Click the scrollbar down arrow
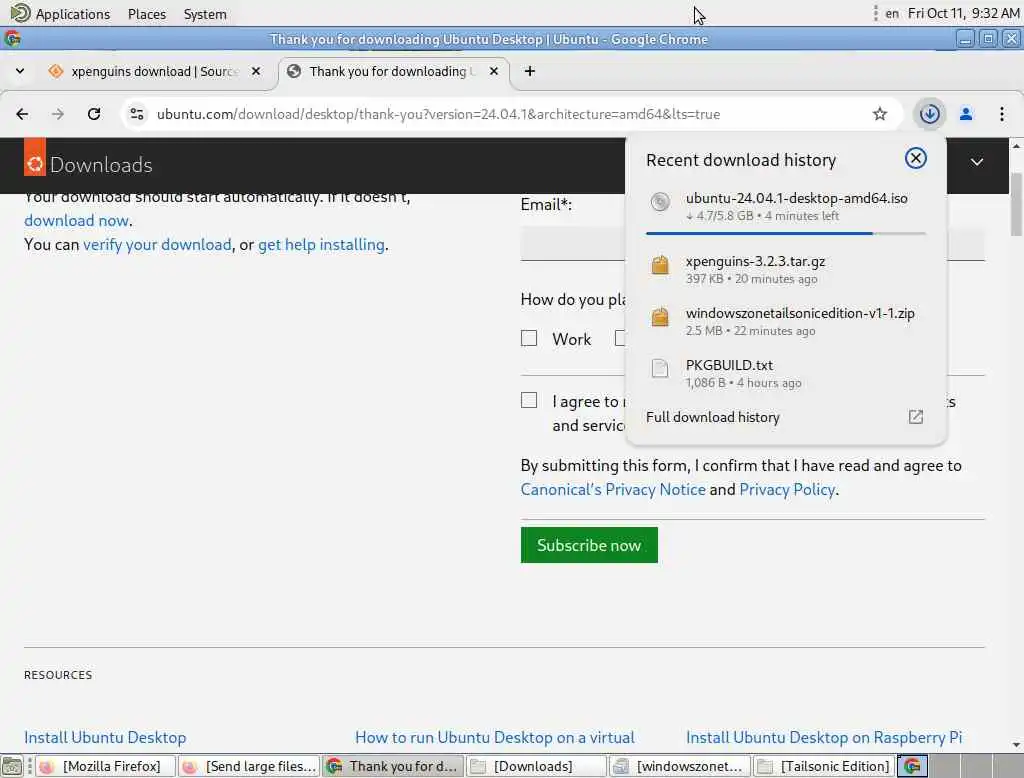The height and width of the screenshot is (778, 1024). click(1016, 745)
